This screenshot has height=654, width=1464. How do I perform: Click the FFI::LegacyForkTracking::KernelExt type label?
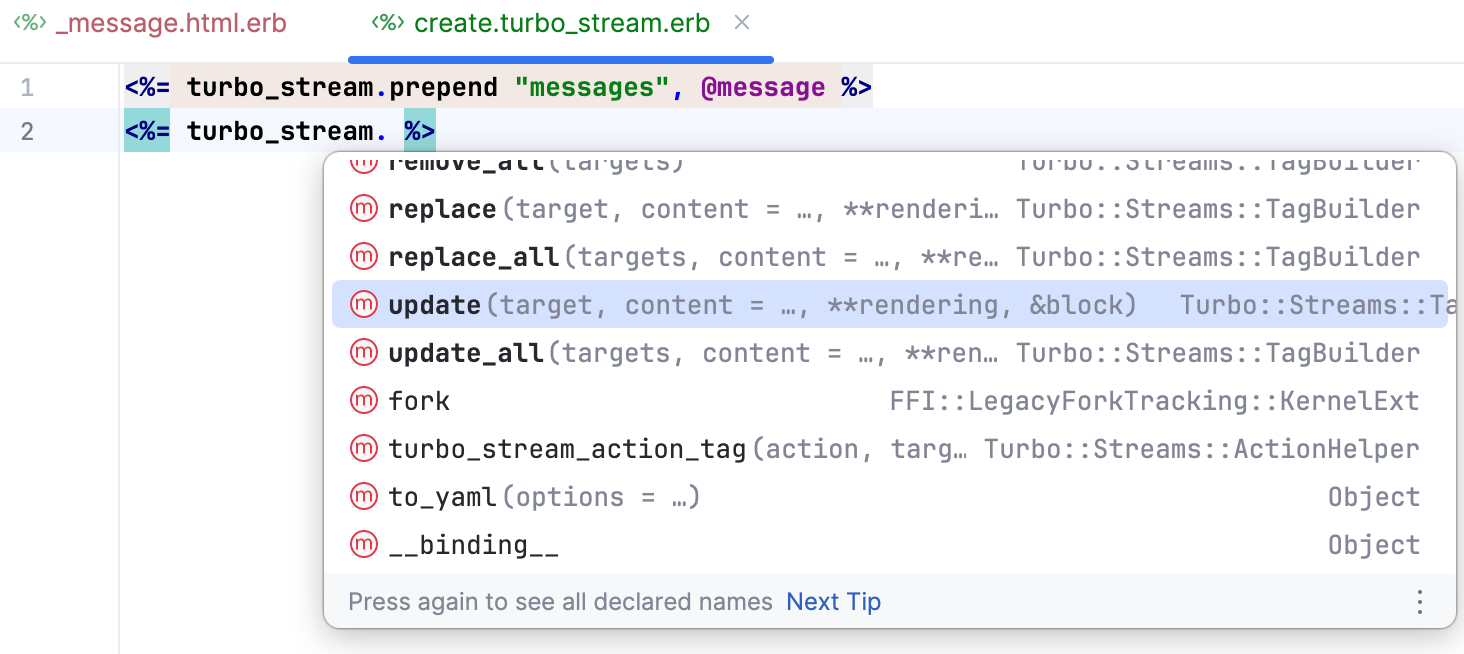pyautogui.click(x=1155, y=401)
